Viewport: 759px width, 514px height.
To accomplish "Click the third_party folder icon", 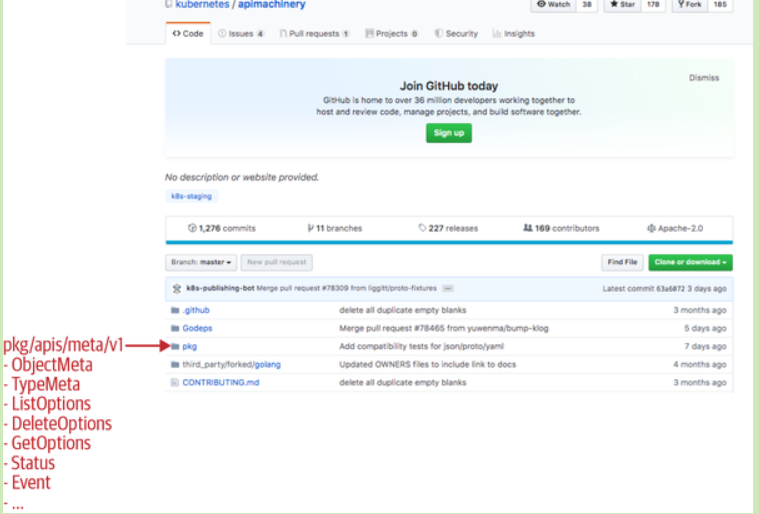I will pos(175,364).
